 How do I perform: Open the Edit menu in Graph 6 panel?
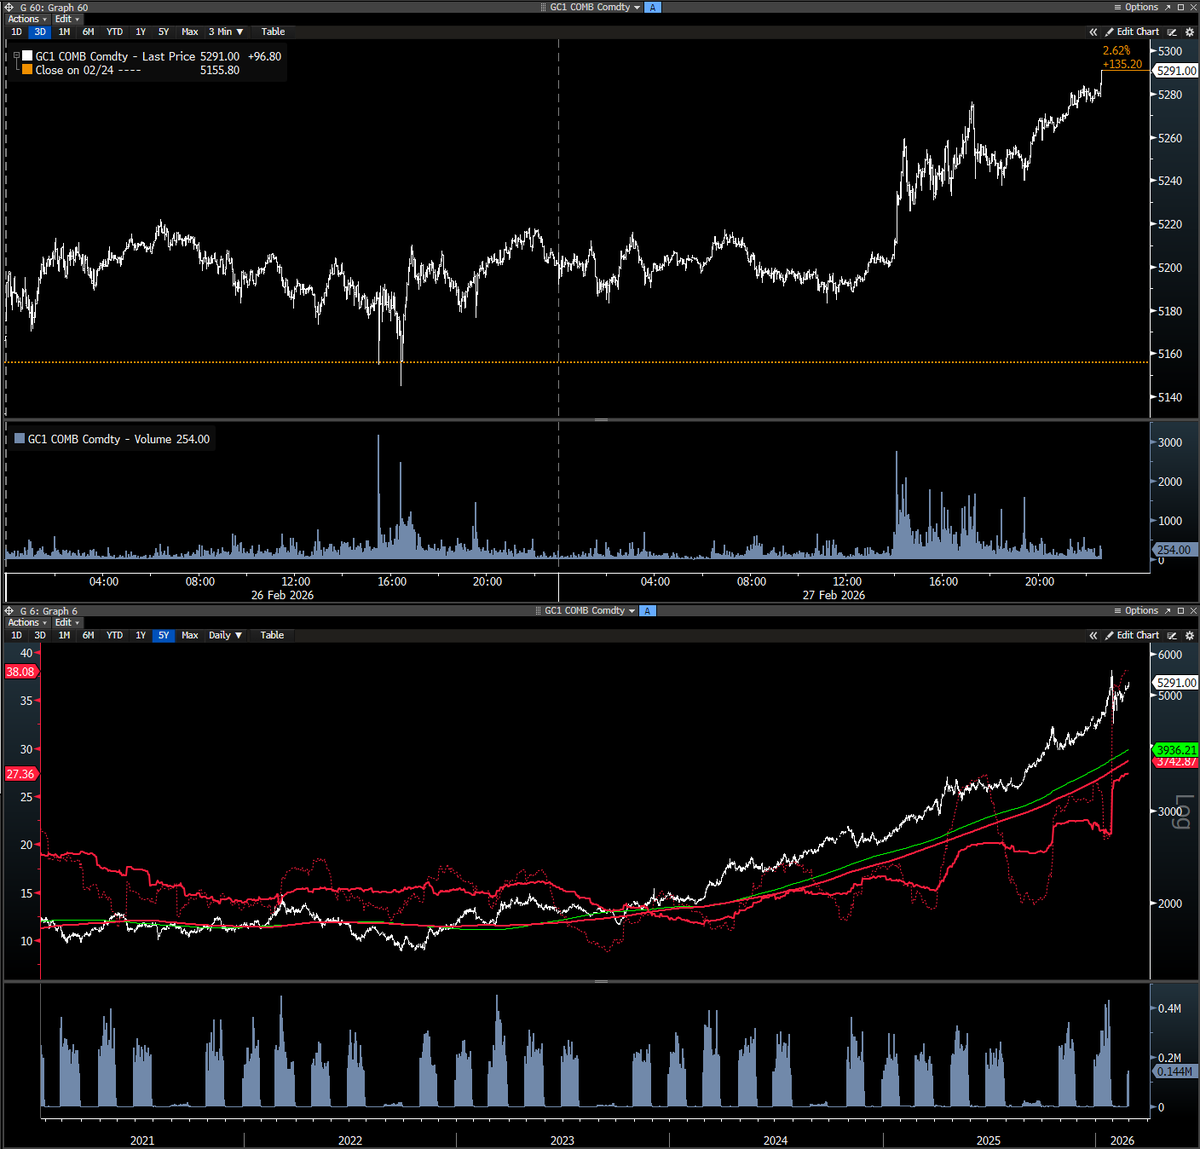click(x=67, y=622)
